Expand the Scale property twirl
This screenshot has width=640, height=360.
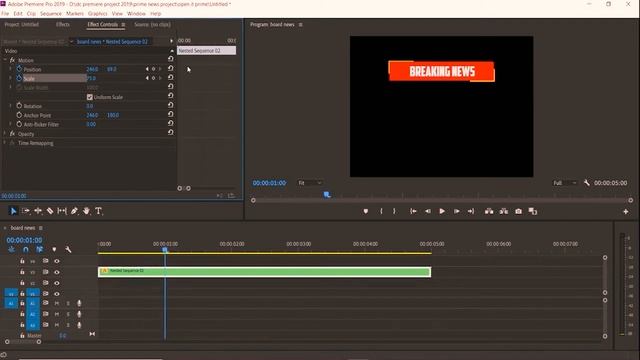pyautogui.click(x=11, y=78)
